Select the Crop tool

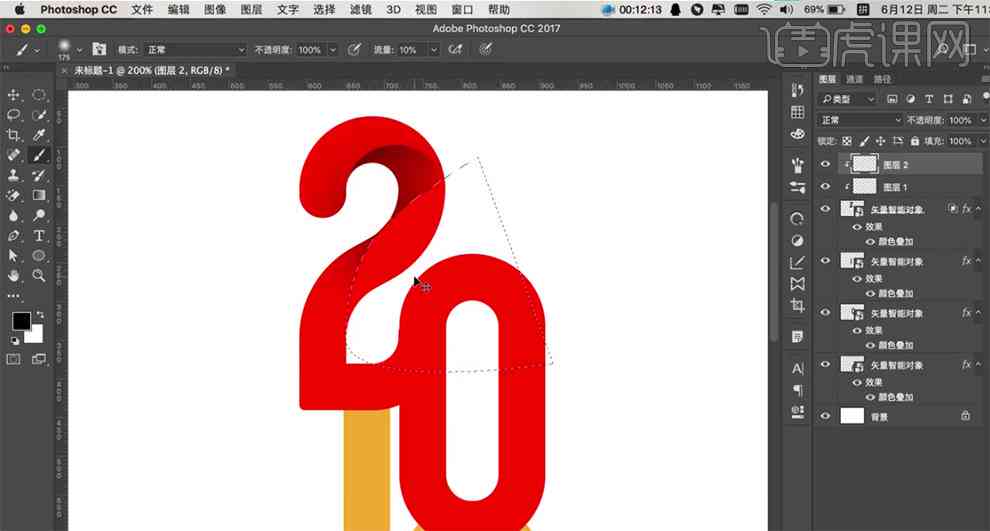[13, 135]
